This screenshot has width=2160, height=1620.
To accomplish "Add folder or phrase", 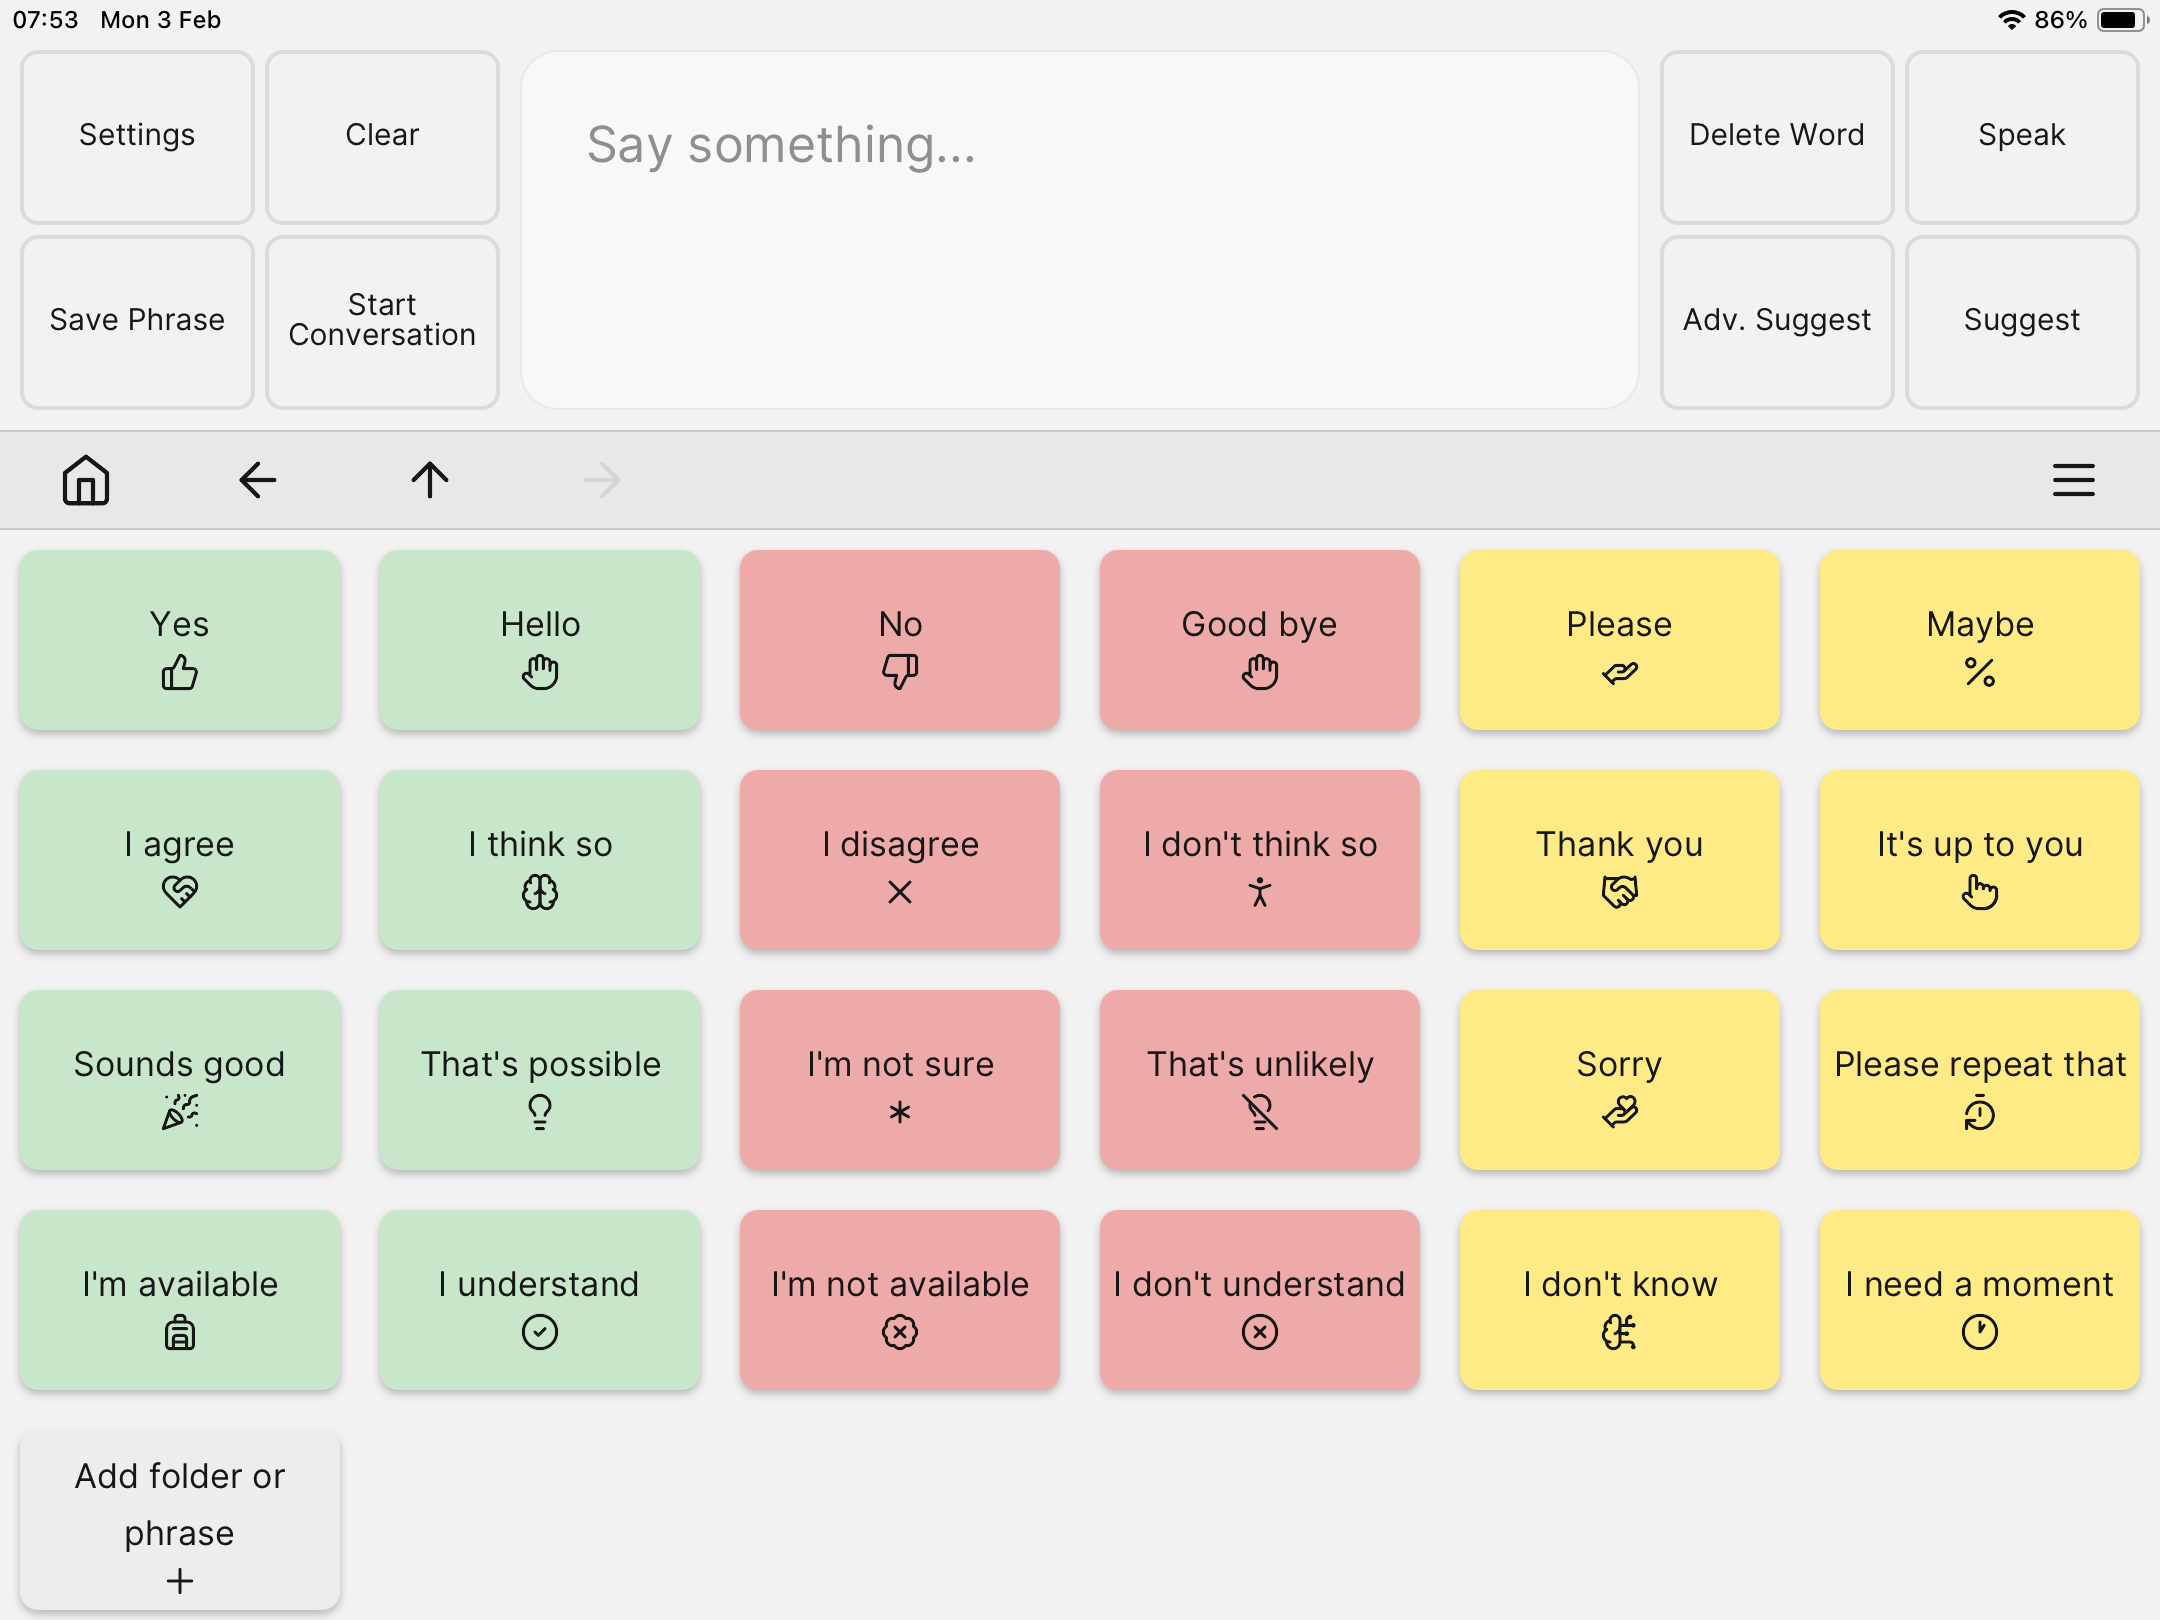I will click(x=180, y=1520).
